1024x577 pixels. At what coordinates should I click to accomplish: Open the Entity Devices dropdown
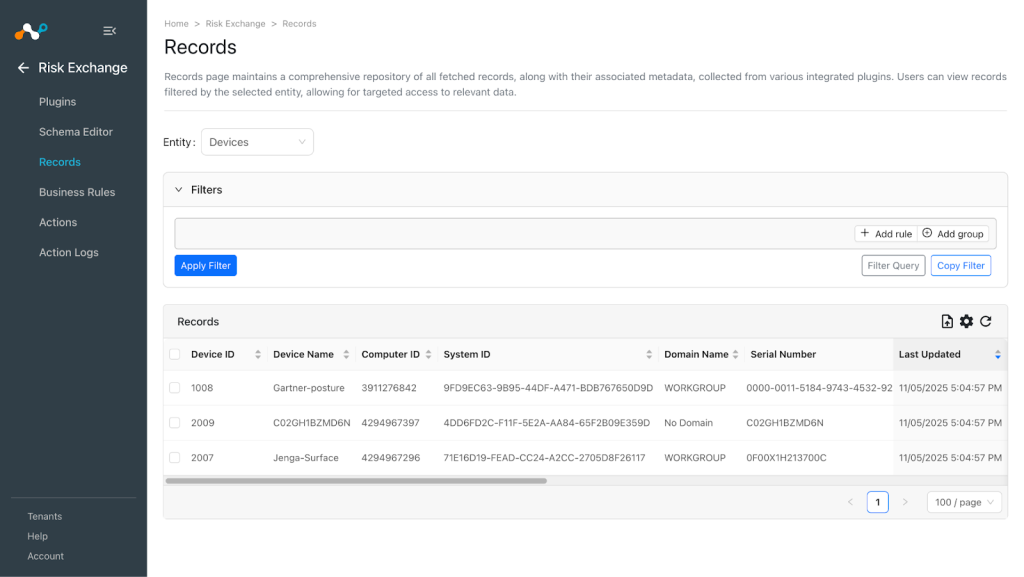tap(257, 142)
